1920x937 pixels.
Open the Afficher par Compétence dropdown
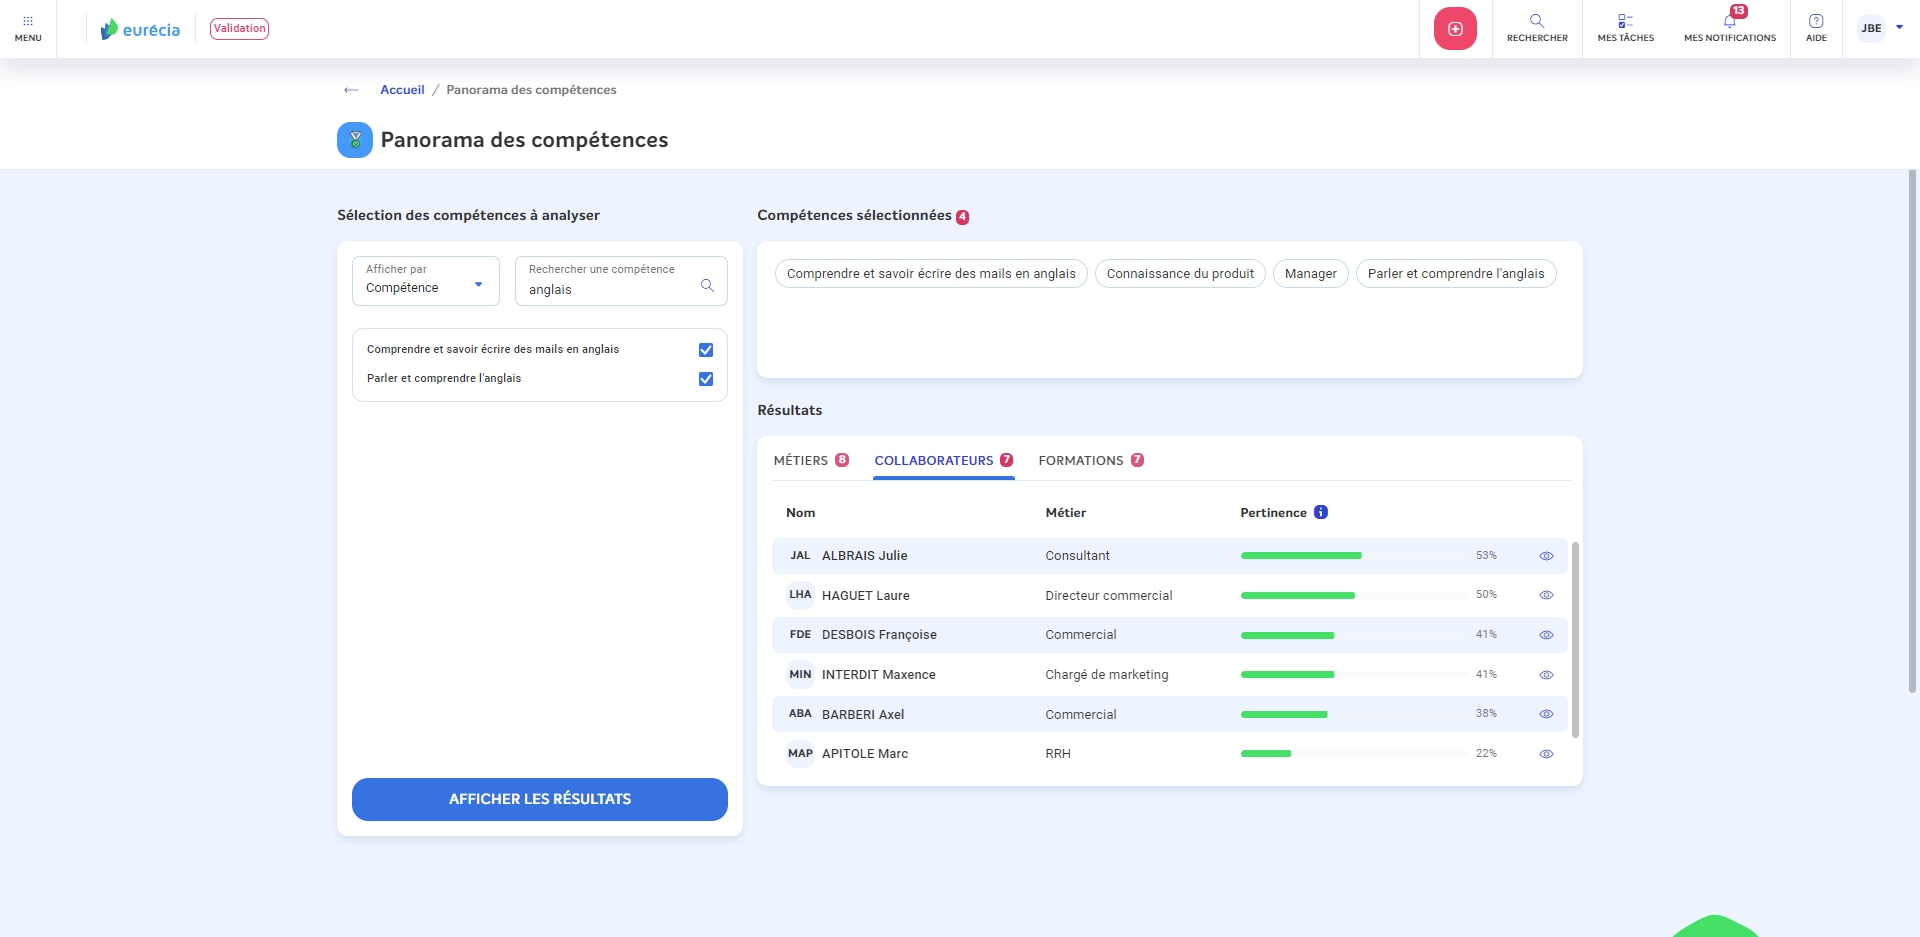426,281
